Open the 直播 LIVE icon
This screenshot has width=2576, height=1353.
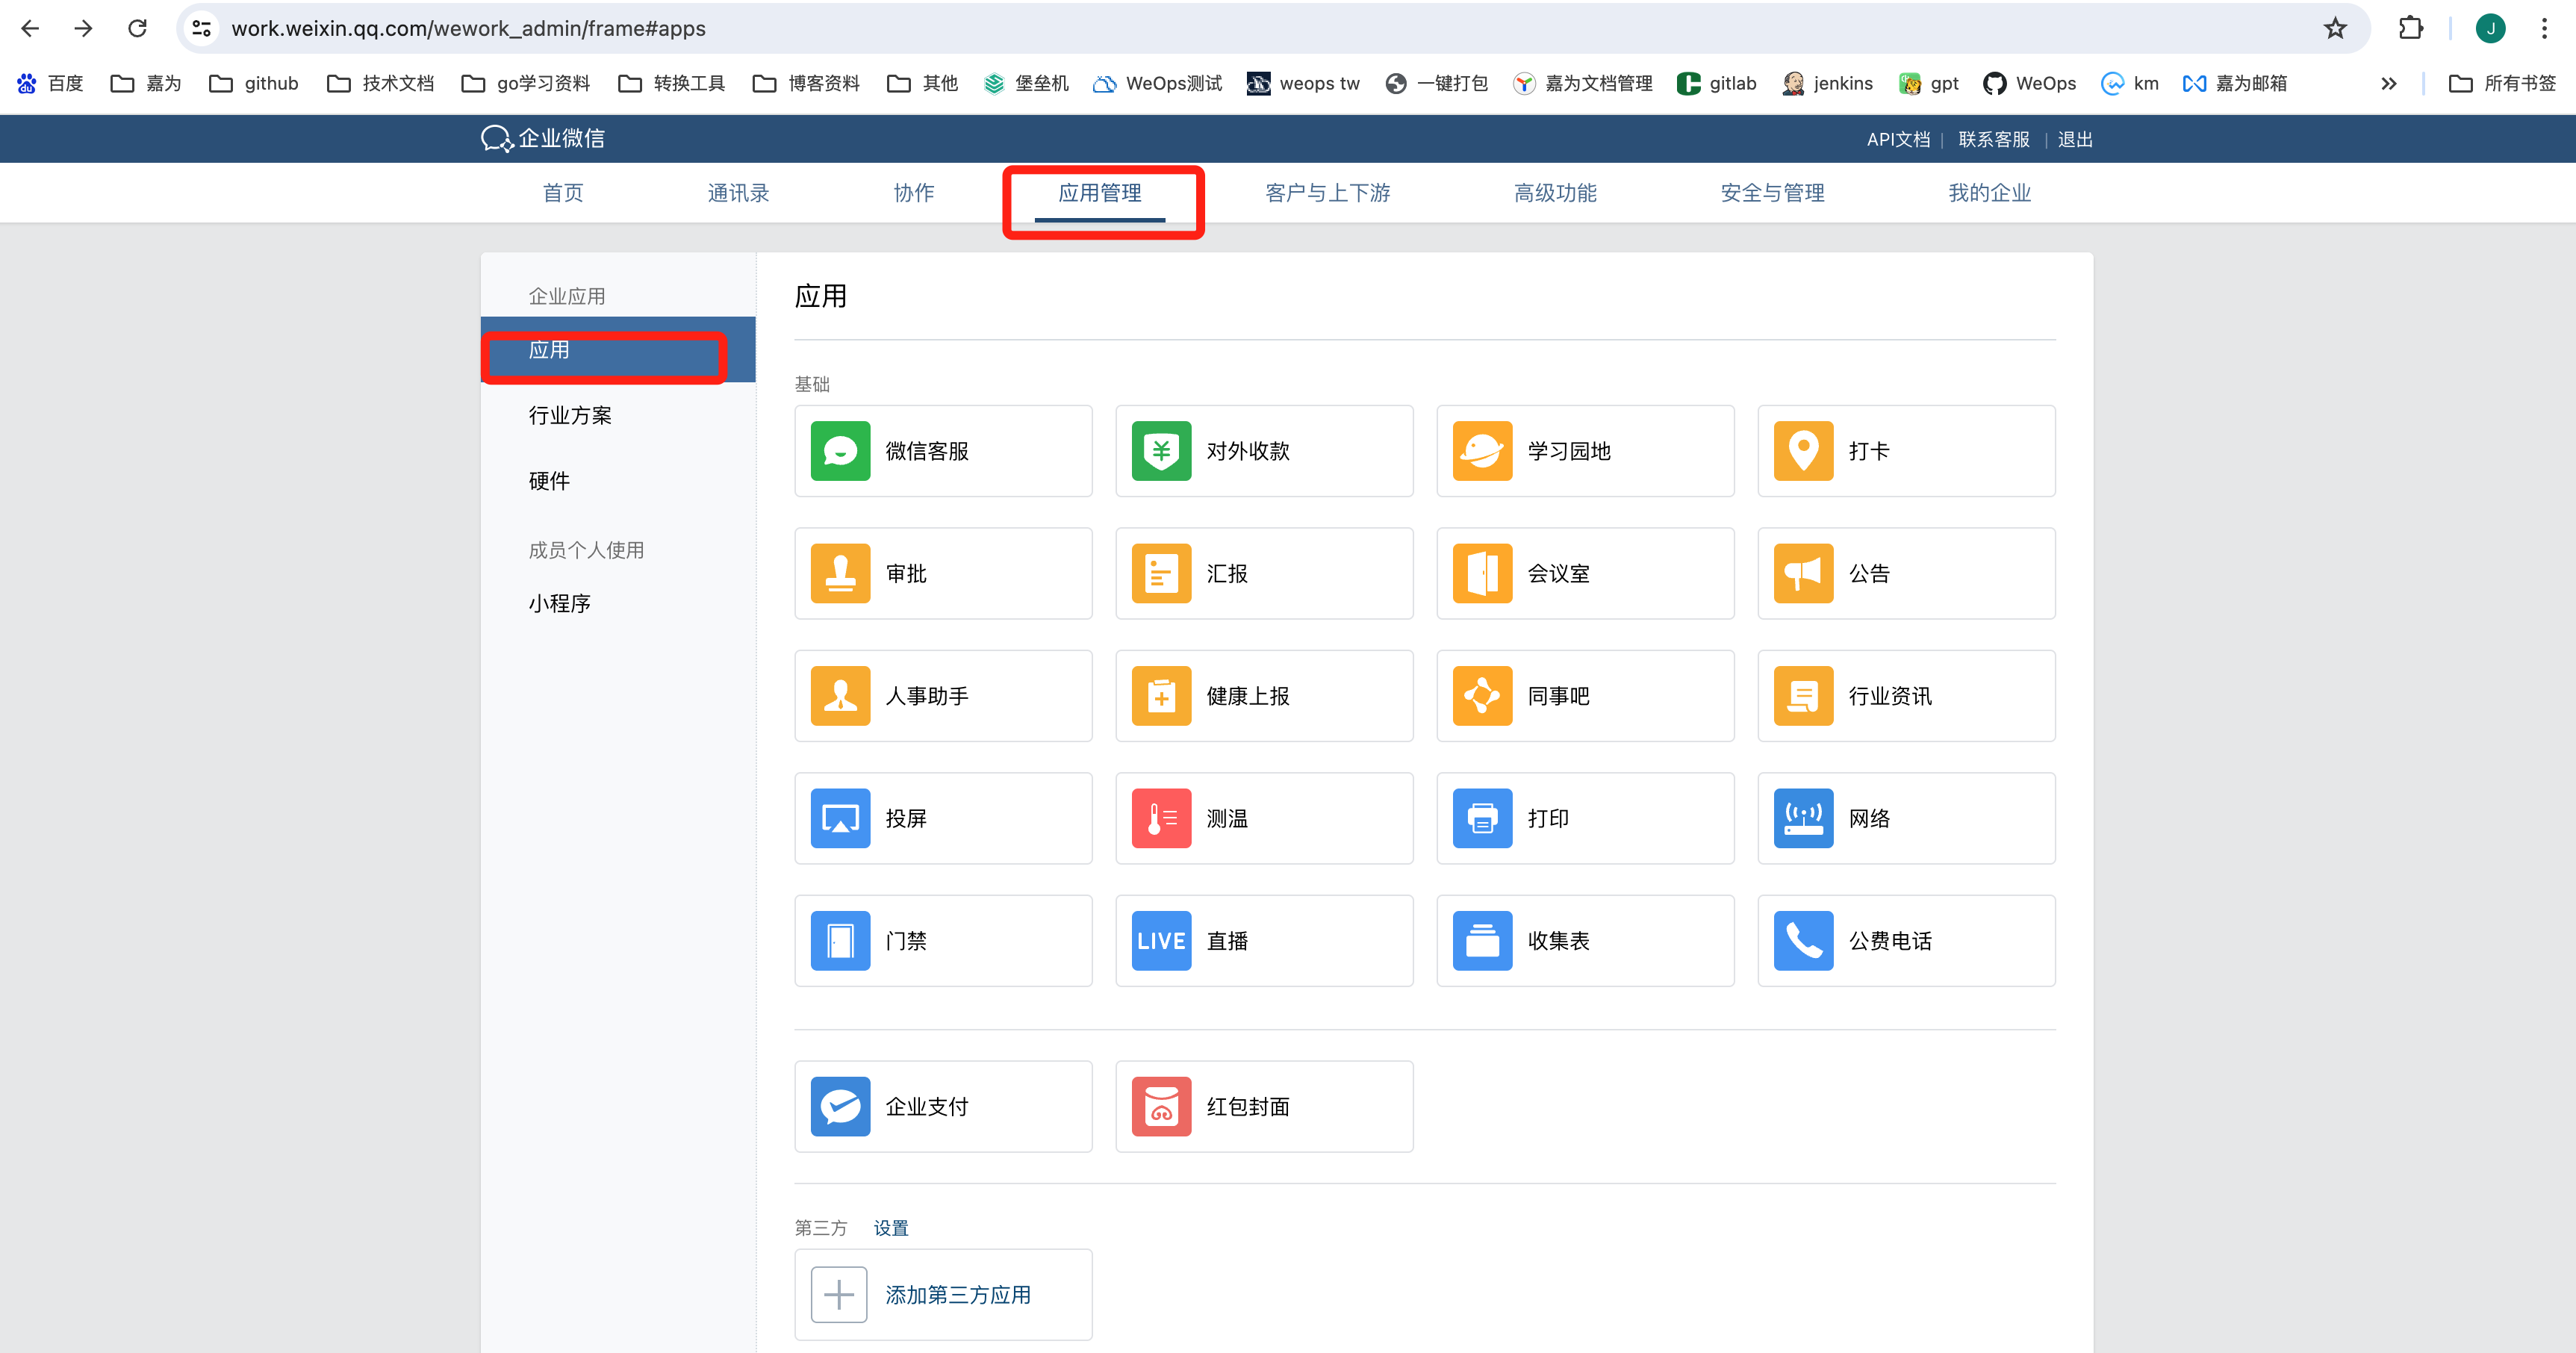click(x=1161, y=941)
